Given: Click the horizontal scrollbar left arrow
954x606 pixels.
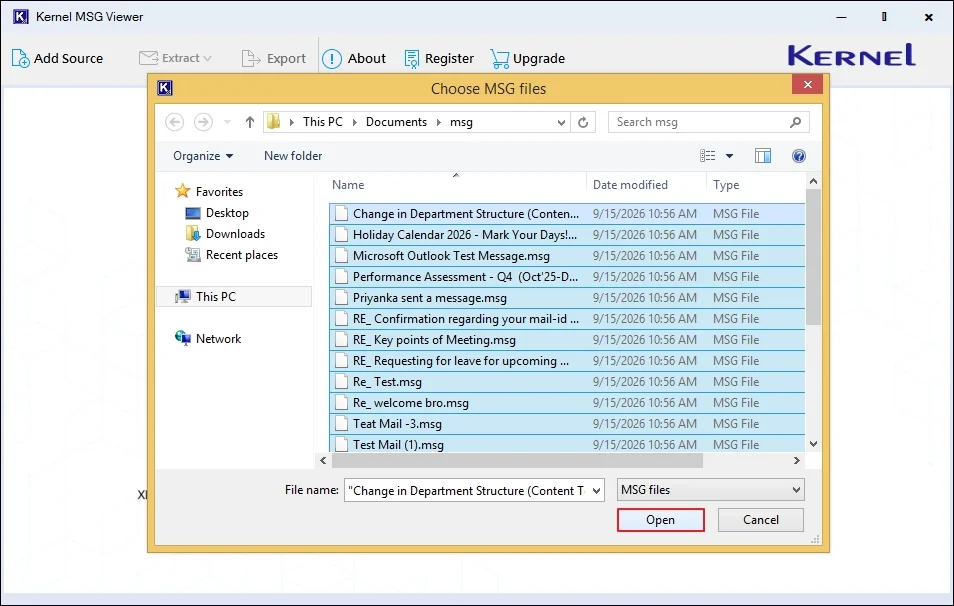Looking at the screenshot, I should [x=323, y=461].
